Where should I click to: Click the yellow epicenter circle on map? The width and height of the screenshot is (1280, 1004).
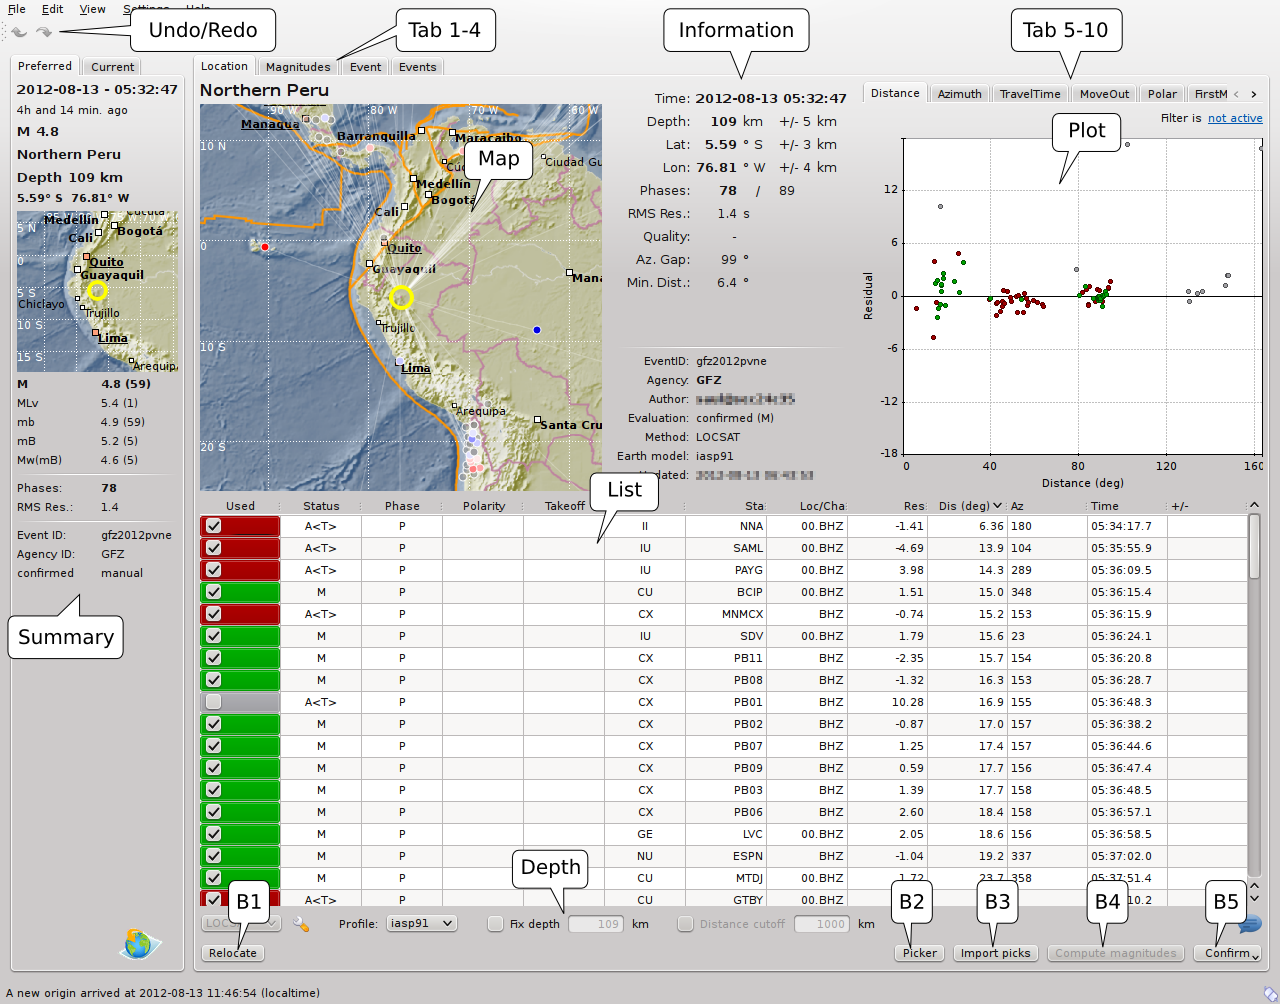[x=401, y=297]
